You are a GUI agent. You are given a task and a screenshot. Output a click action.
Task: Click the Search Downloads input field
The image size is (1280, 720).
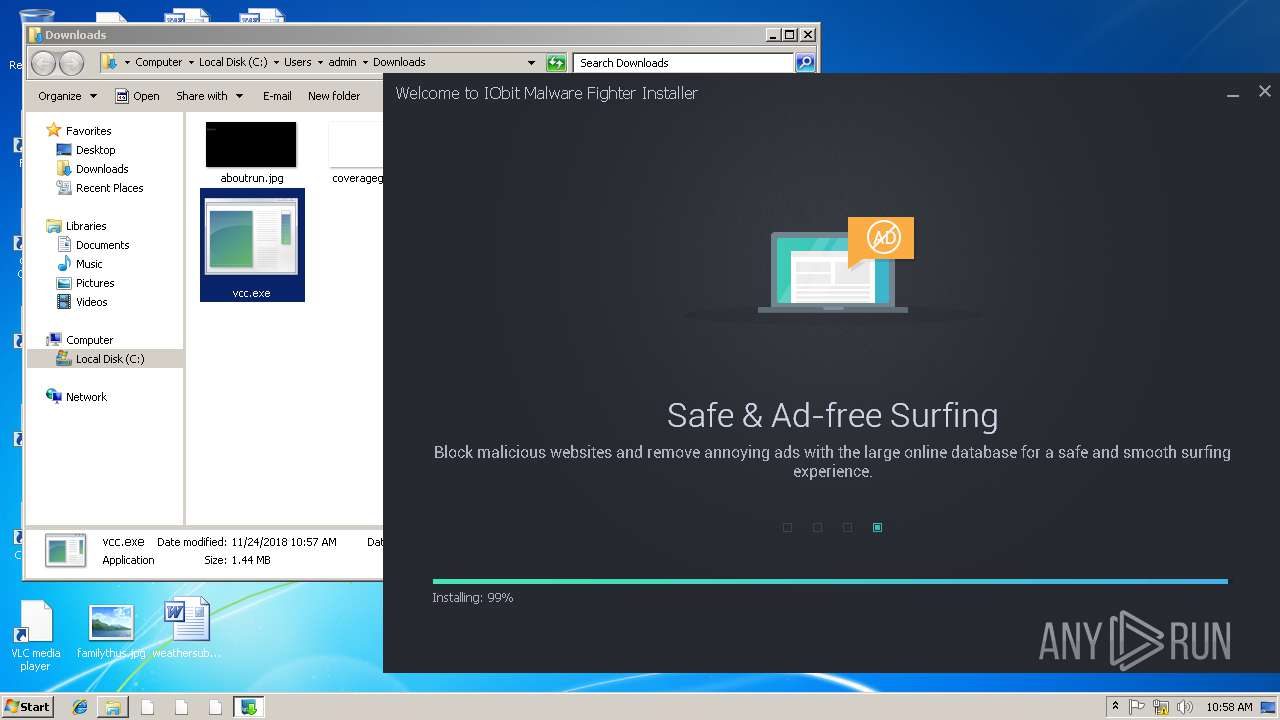coord(684,63)
